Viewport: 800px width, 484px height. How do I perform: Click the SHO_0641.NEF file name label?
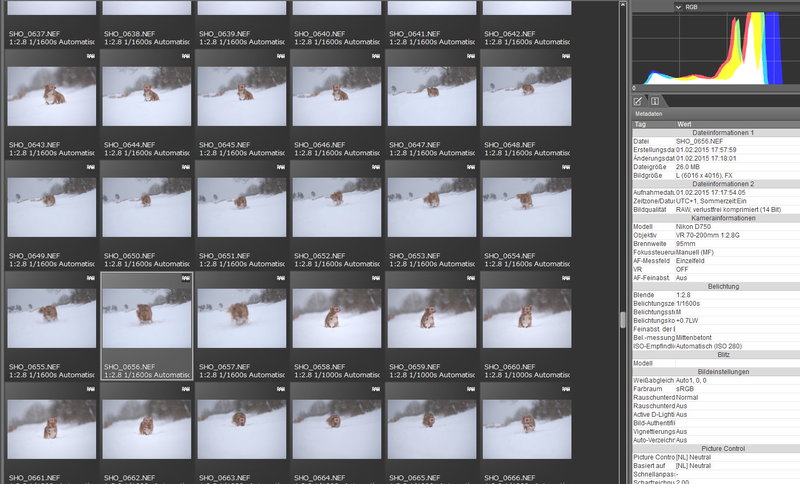click(x=415, y=34)
